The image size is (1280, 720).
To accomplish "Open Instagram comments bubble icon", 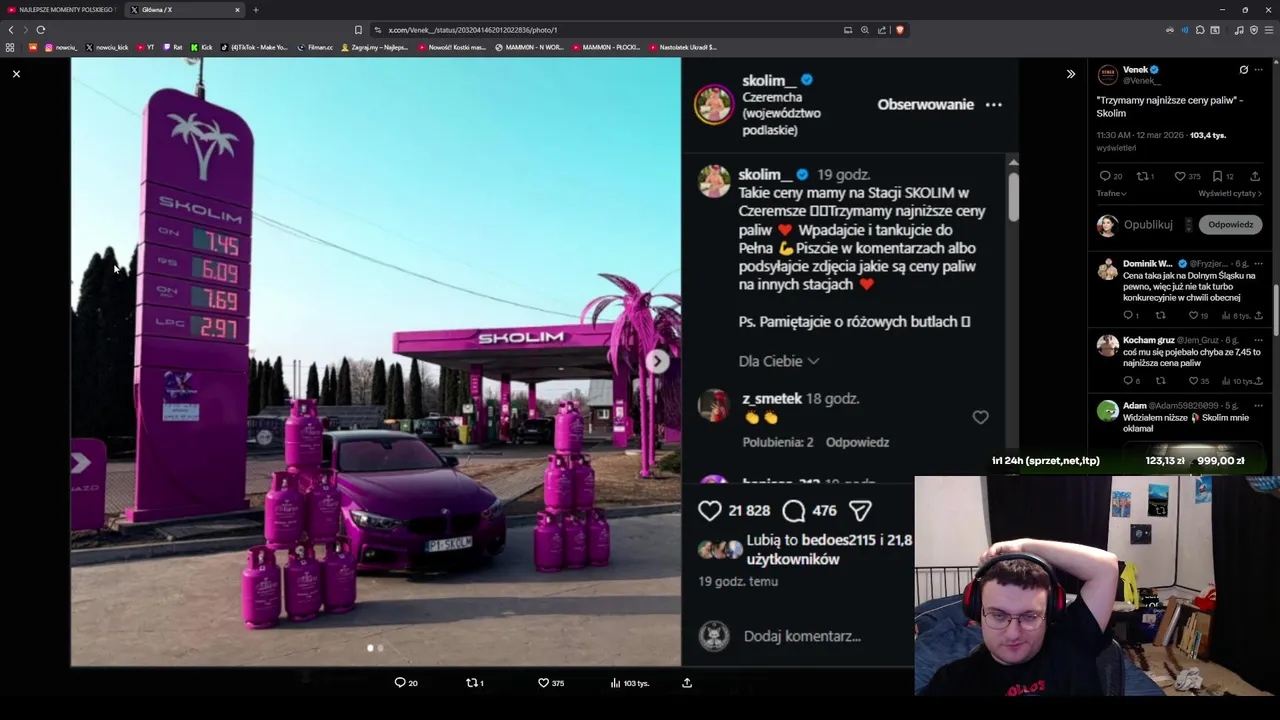I will tap(794, 511).
